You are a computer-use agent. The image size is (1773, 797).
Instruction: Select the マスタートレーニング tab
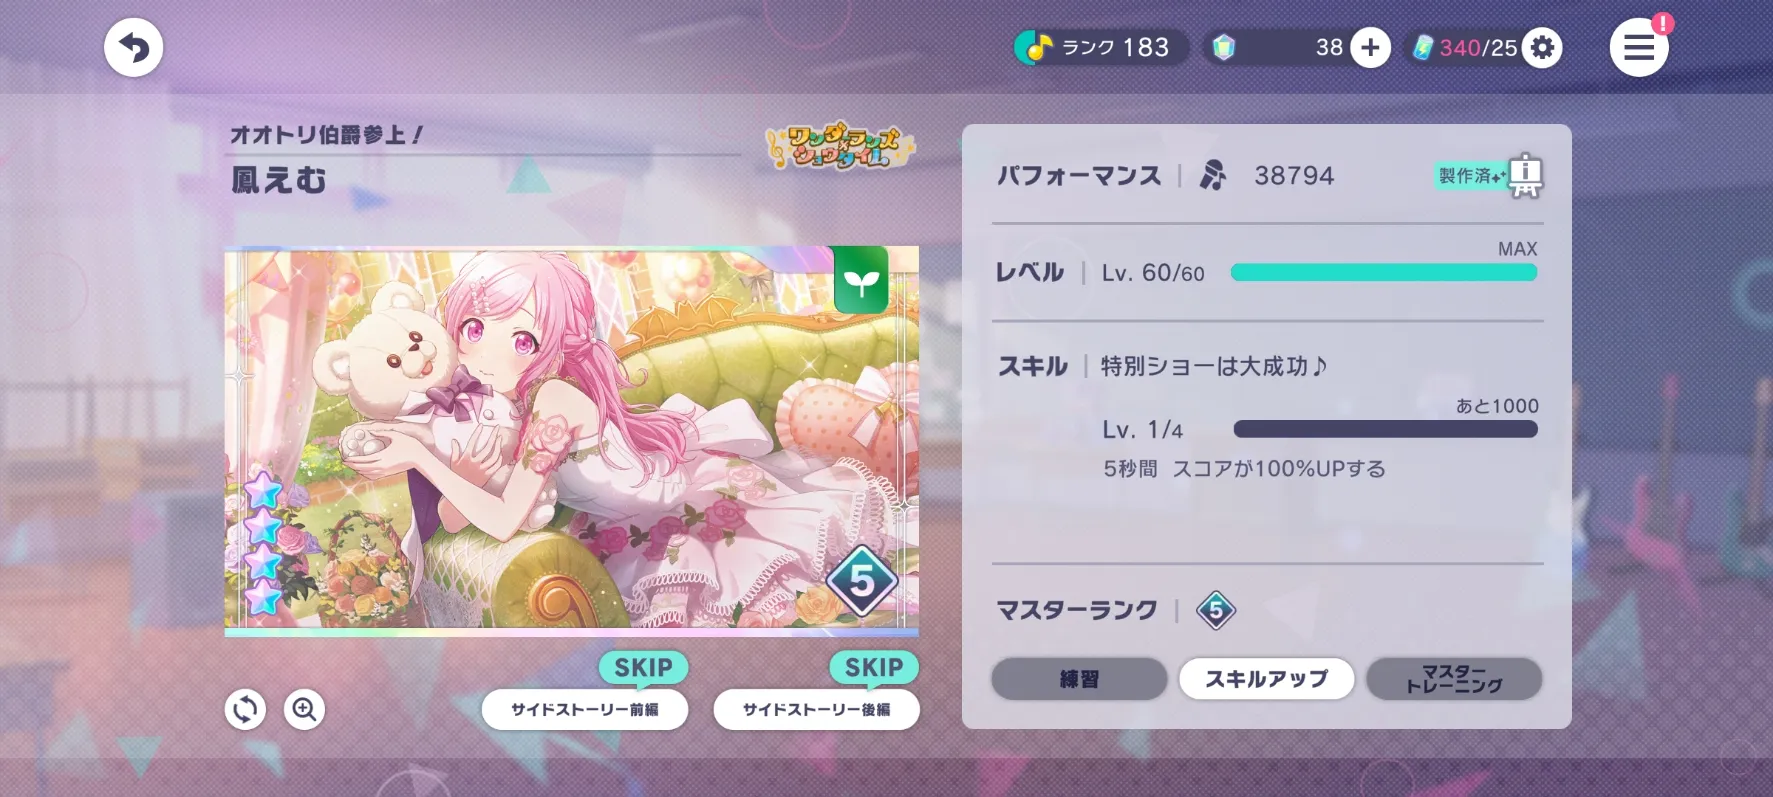[x=1454, y=679]
